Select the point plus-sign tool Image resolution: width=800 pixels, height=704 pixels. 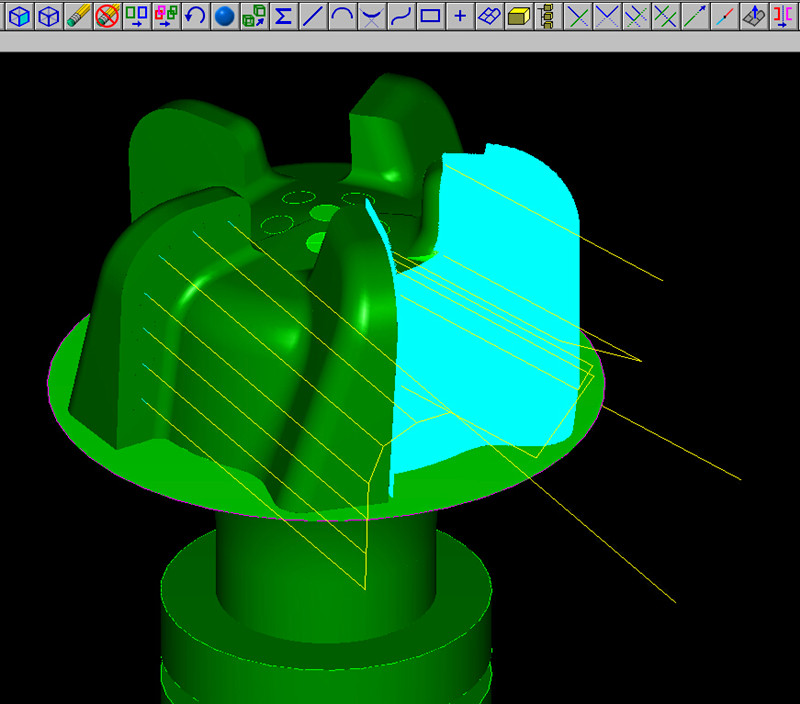pyautogui.click(x=460, y=16)
